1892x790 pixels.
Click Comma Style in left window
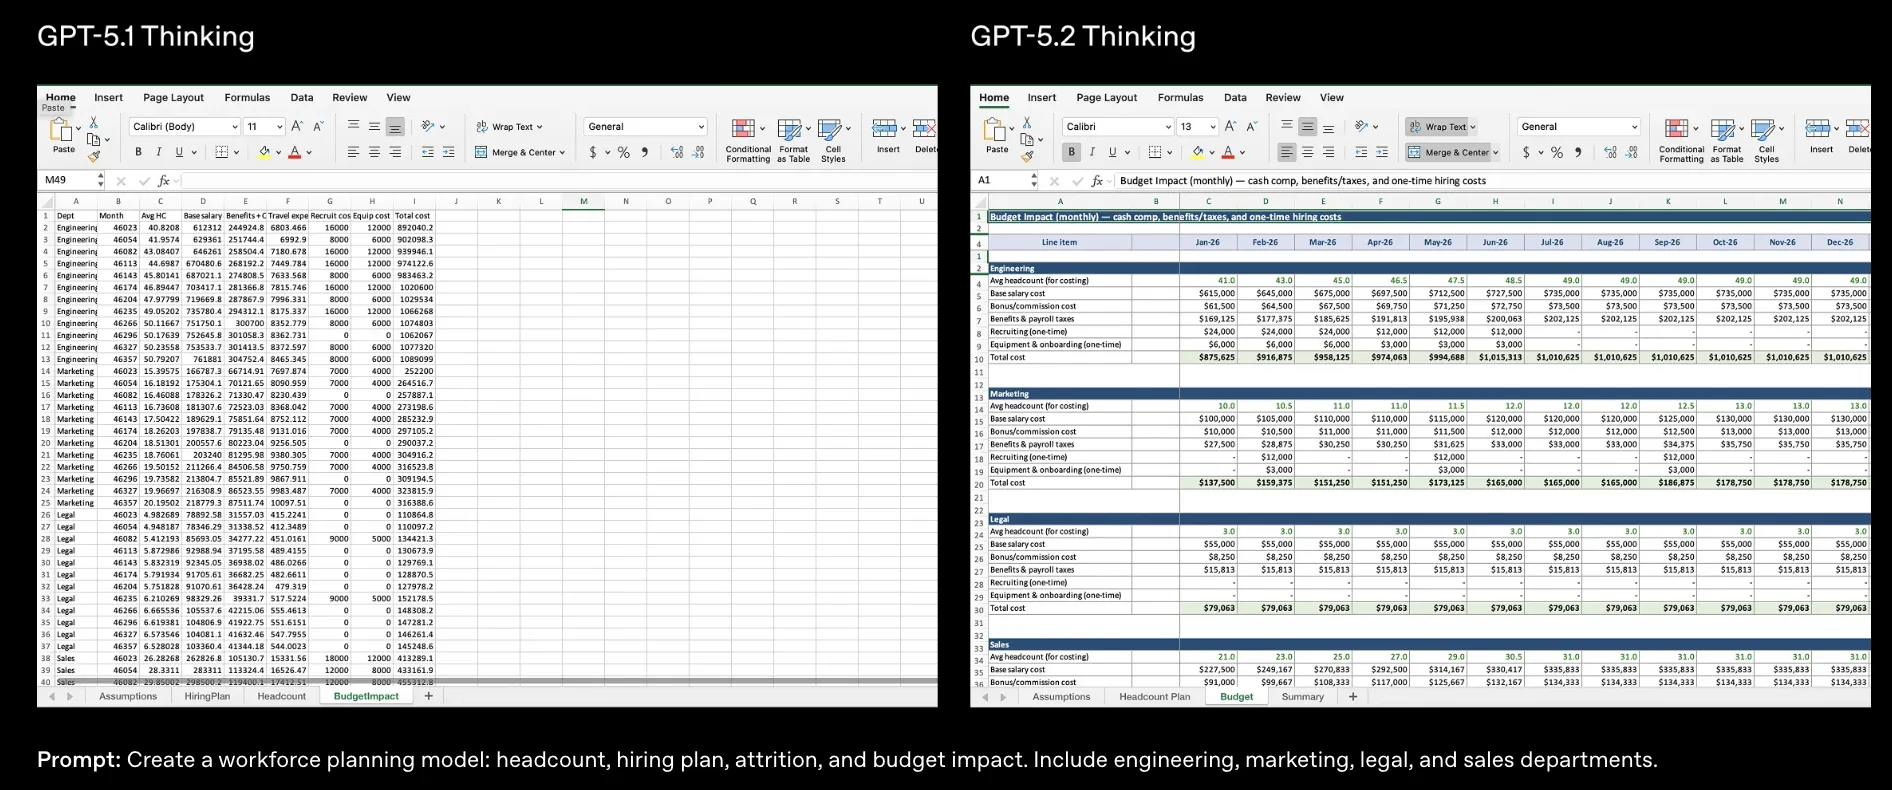point(645,152)
